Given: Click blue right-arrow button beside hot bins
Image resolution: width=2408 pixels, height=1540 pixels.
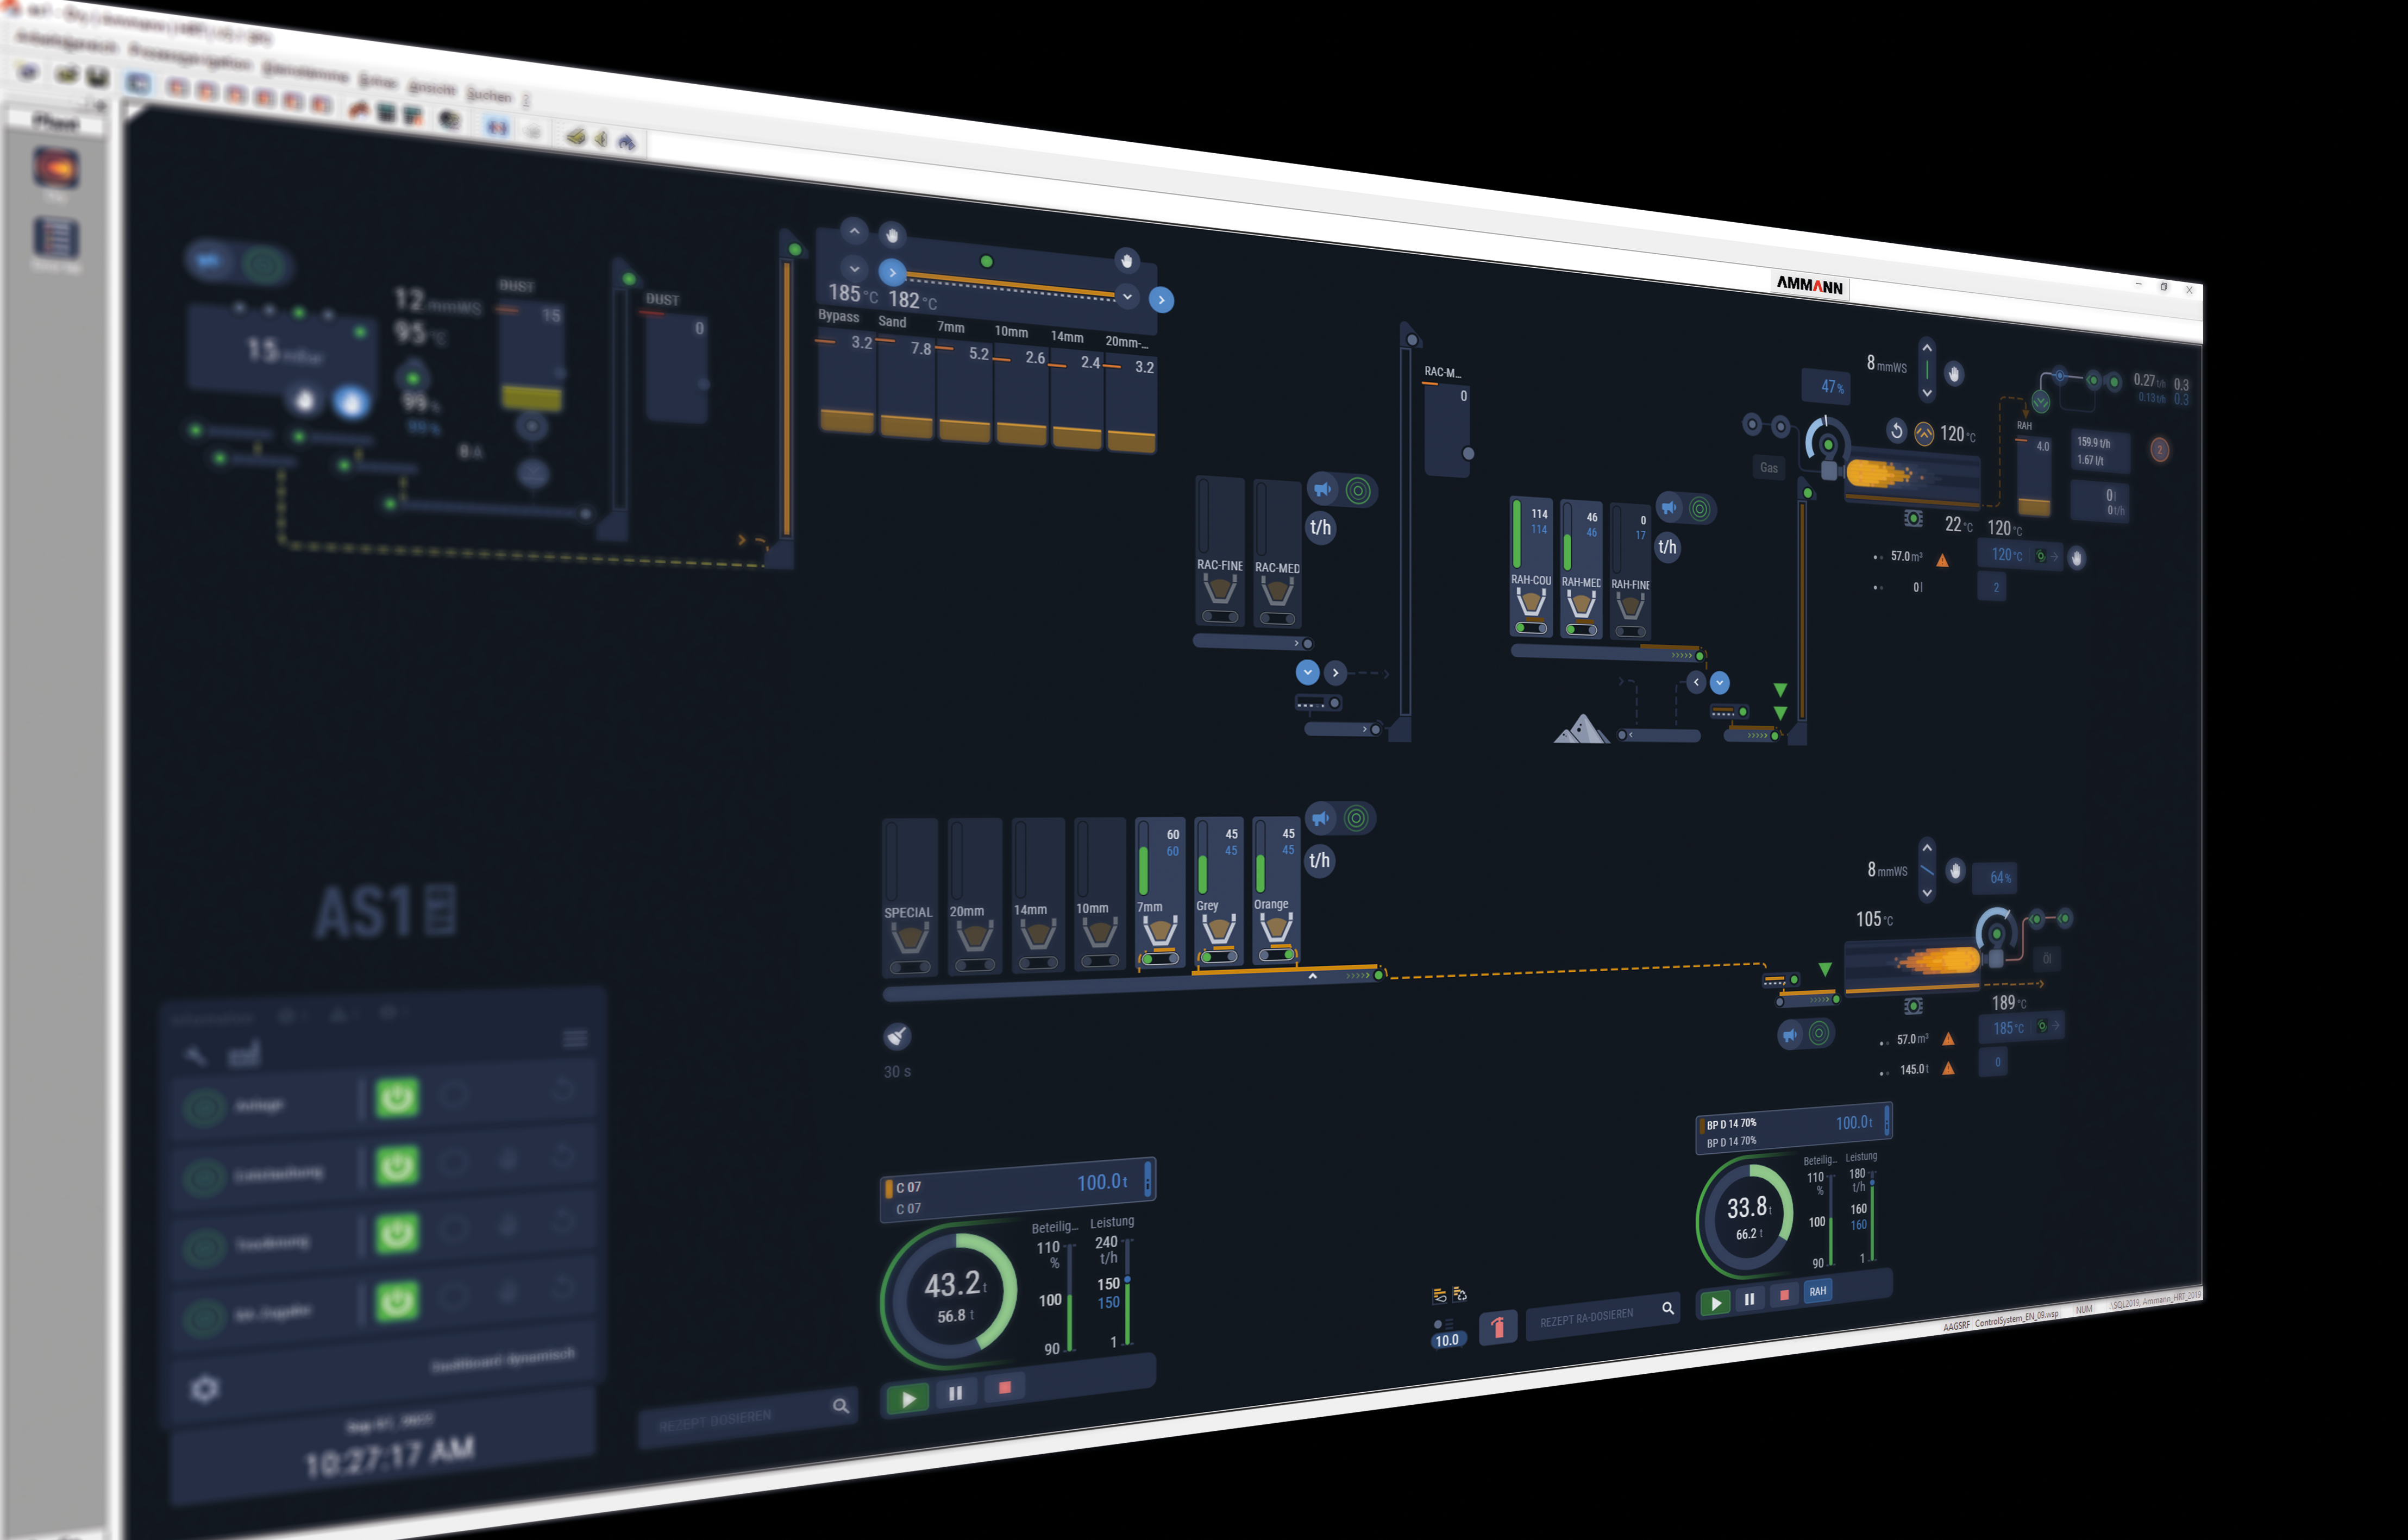Looking at the screenshot, I should (x=1161, y=299).
